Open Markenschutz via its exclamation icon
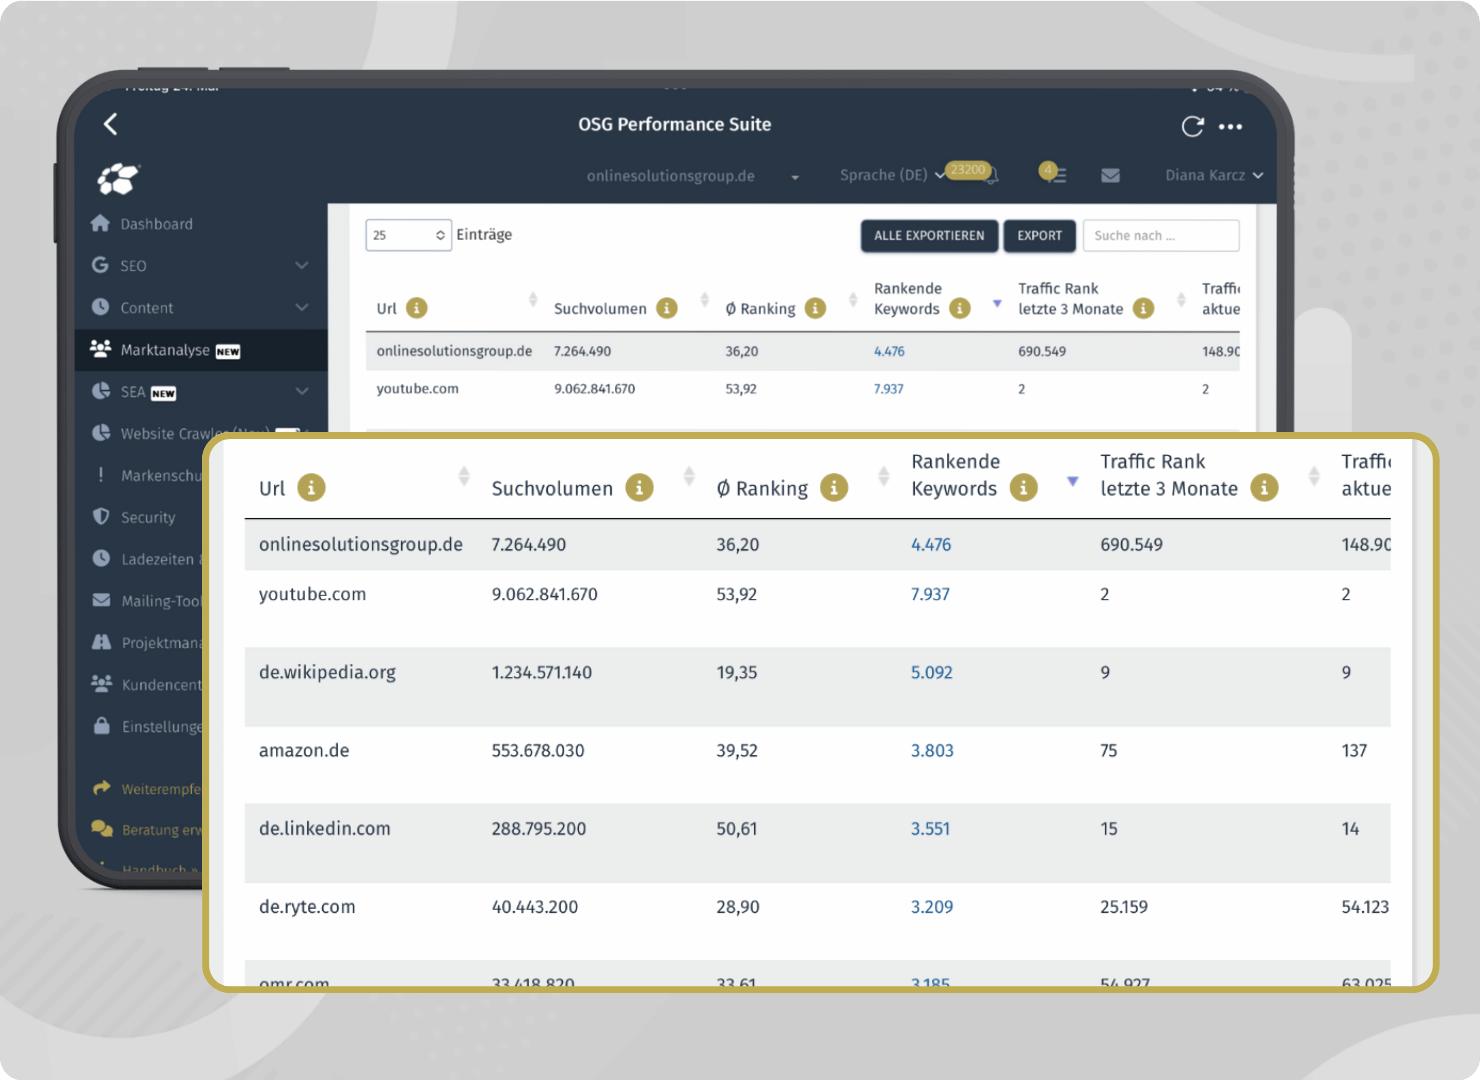Image resolution: width=1480 pixels, height=1080 pixels. pyautogui.click(x=101, y=475)
